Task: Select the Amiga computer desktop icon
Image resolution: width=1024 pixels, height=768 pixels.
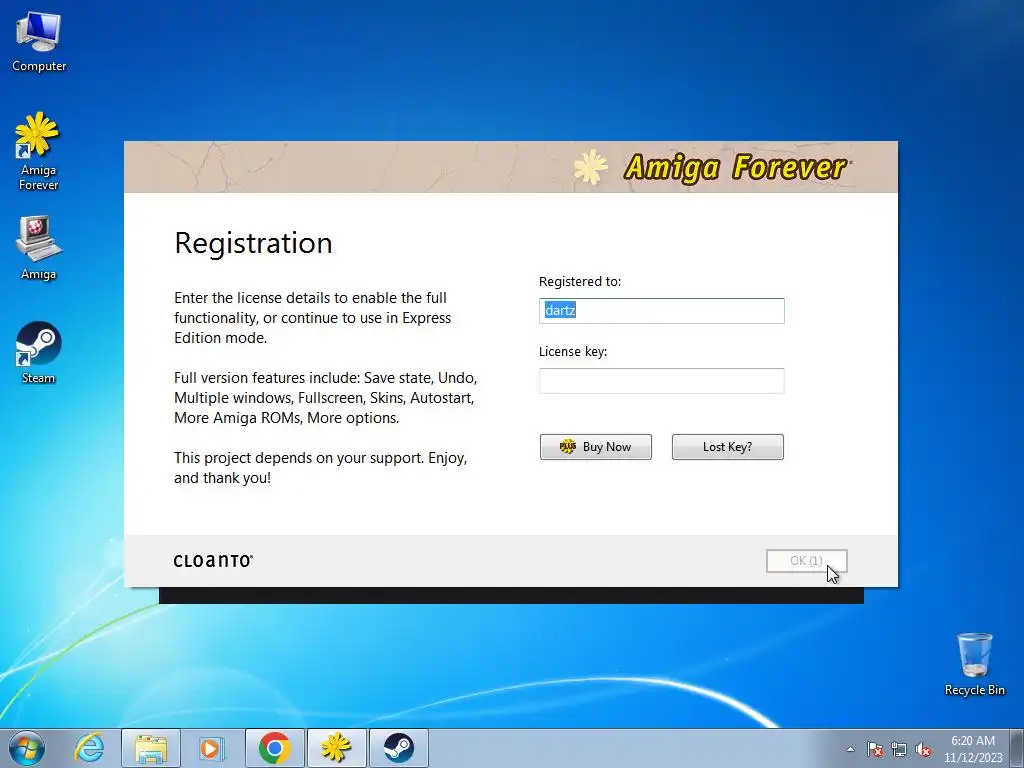Action: tap(38, 248)
